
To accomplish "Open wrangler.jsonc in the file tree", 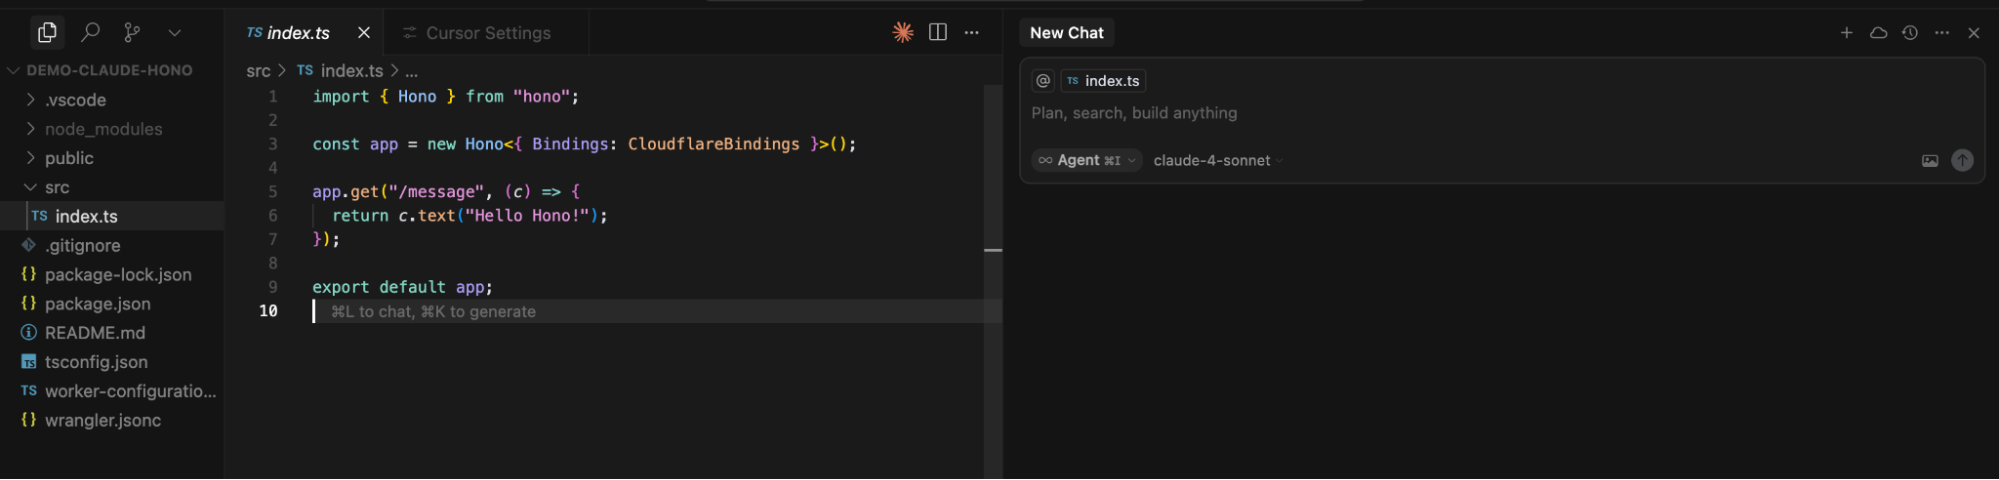I will [x=102, y=420].
